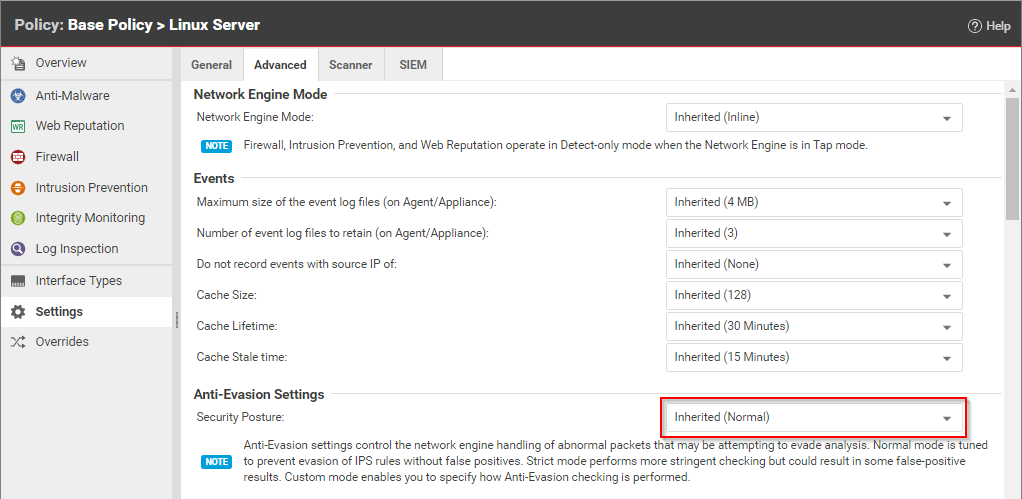The image size is (1022, 499).
Task: Switch to the General tab
Action: 211,65
